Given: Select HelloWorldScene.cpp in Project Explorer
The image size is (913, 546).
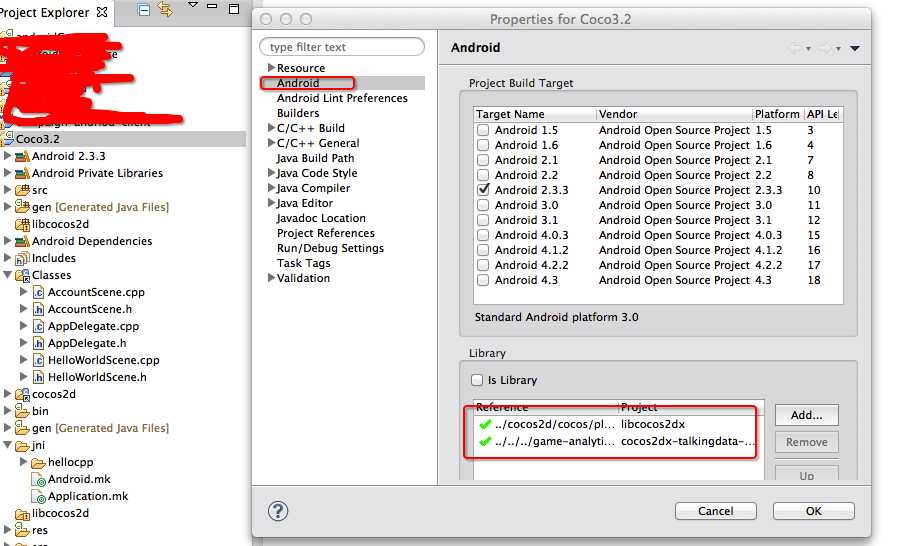Looking at the screenshot, I should [103, 360].
